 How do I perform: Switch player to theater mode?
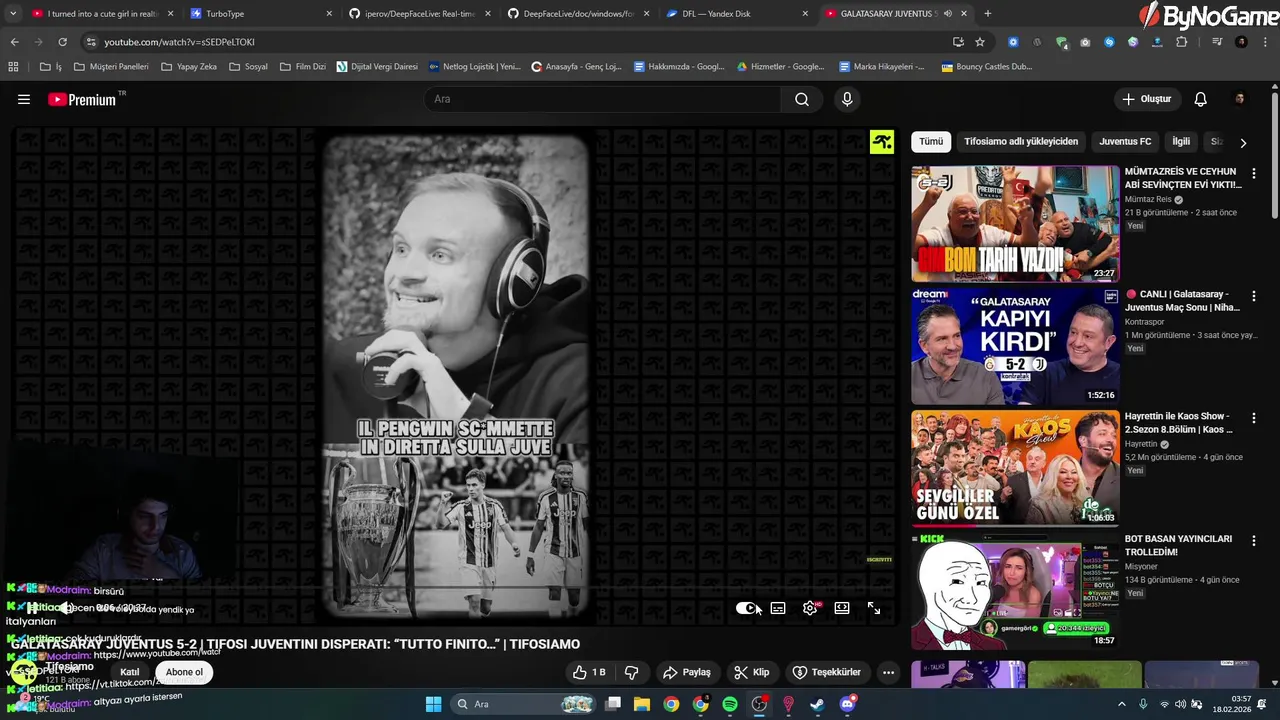point(842,608)
